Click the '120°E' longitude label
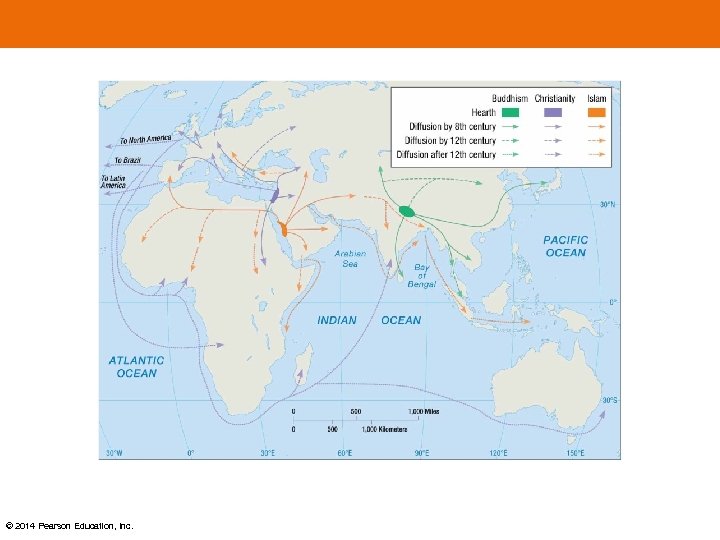 498,453
